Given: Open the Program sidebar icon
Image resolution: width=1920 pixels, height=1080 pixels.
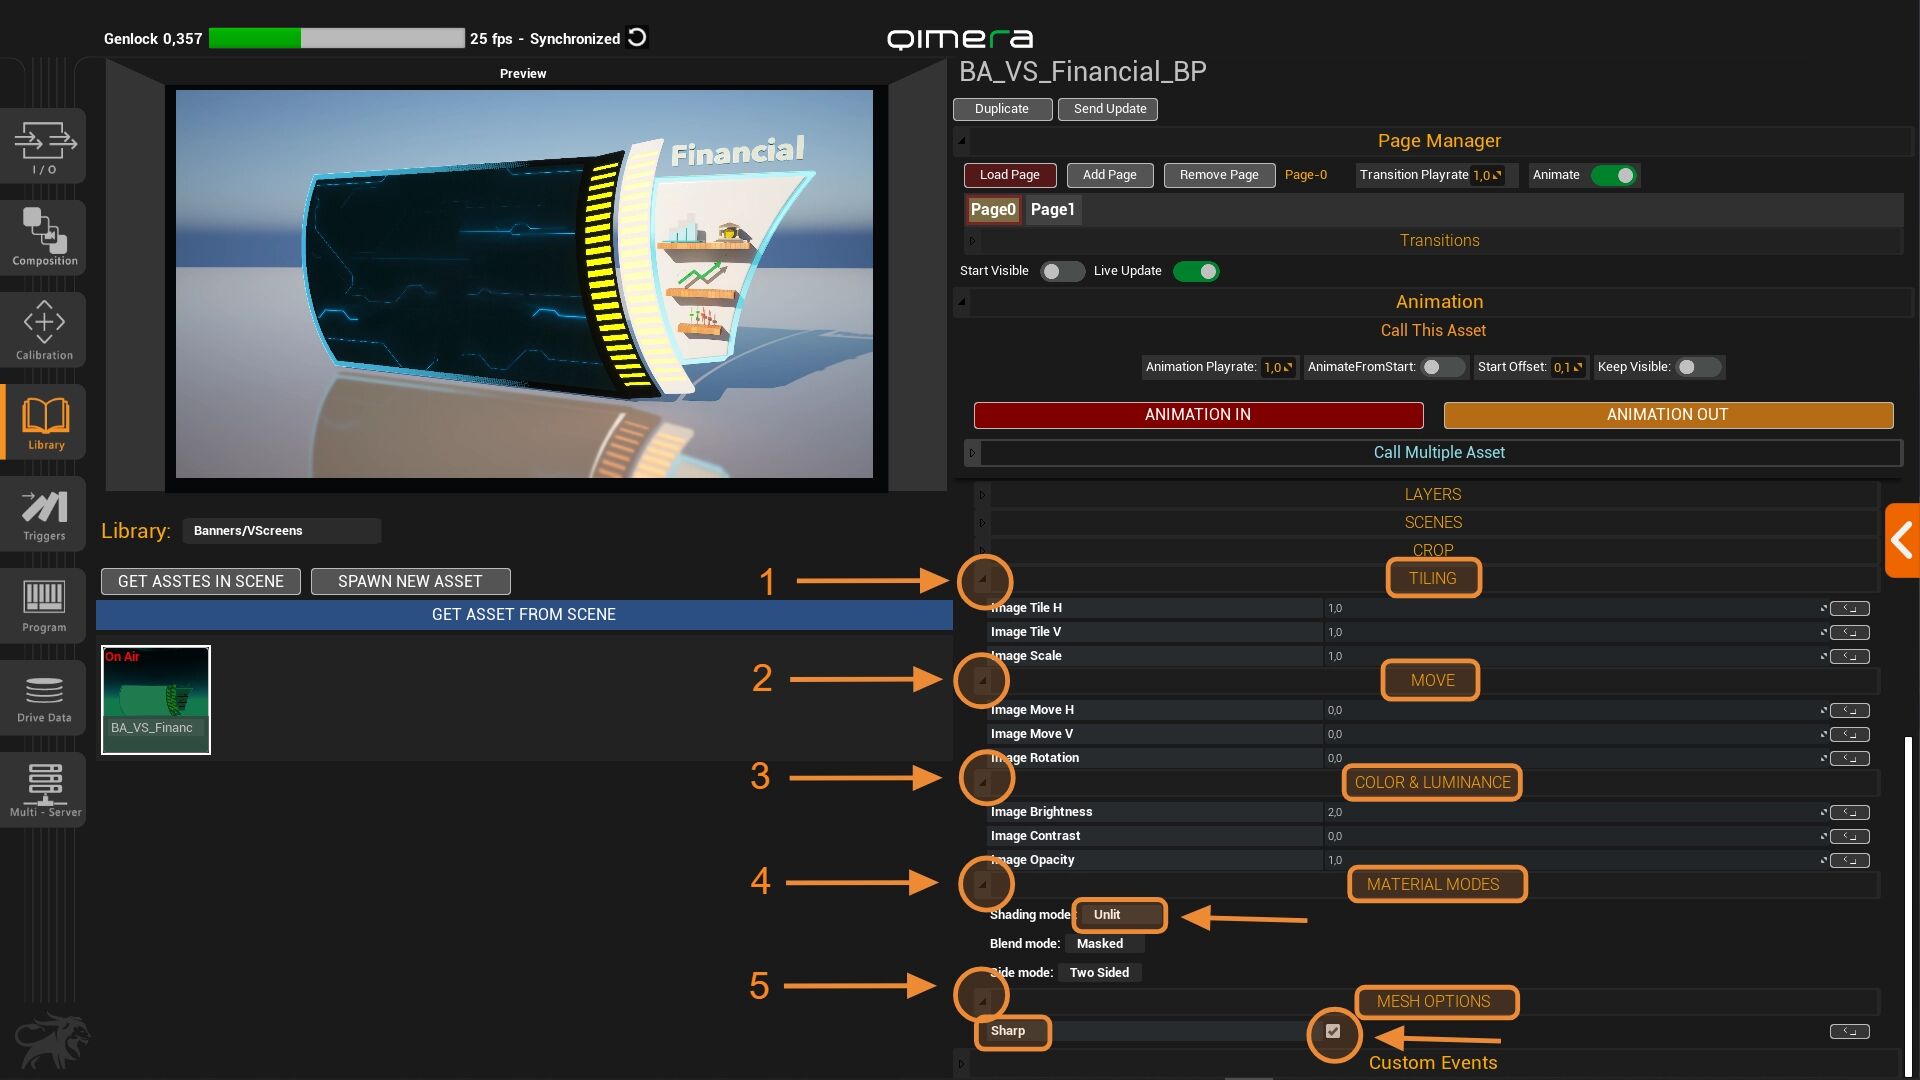Looking at the screenshot, I should [44, 605].
